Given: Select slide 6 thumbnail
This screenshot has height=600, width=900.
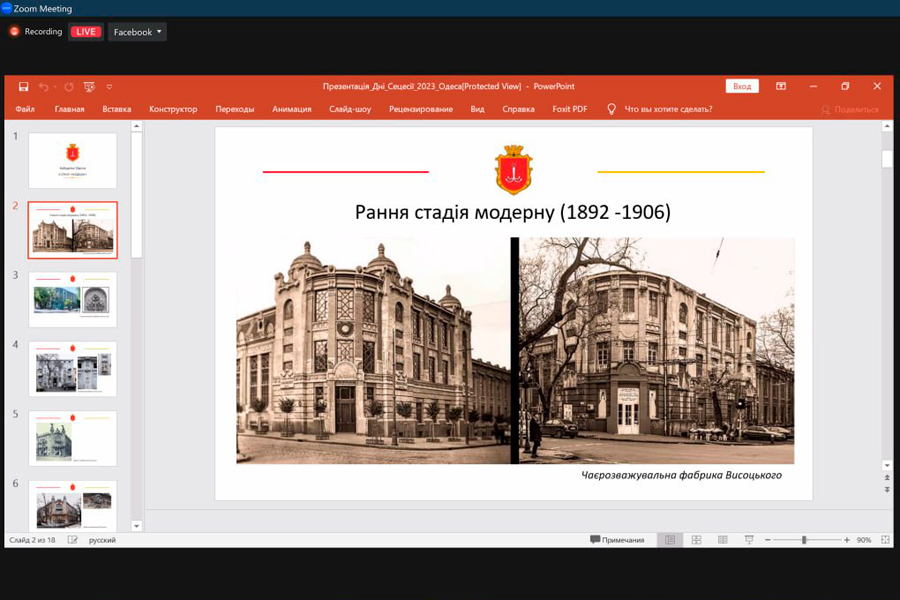Looking at the screenshot, I should coord(73,505).
